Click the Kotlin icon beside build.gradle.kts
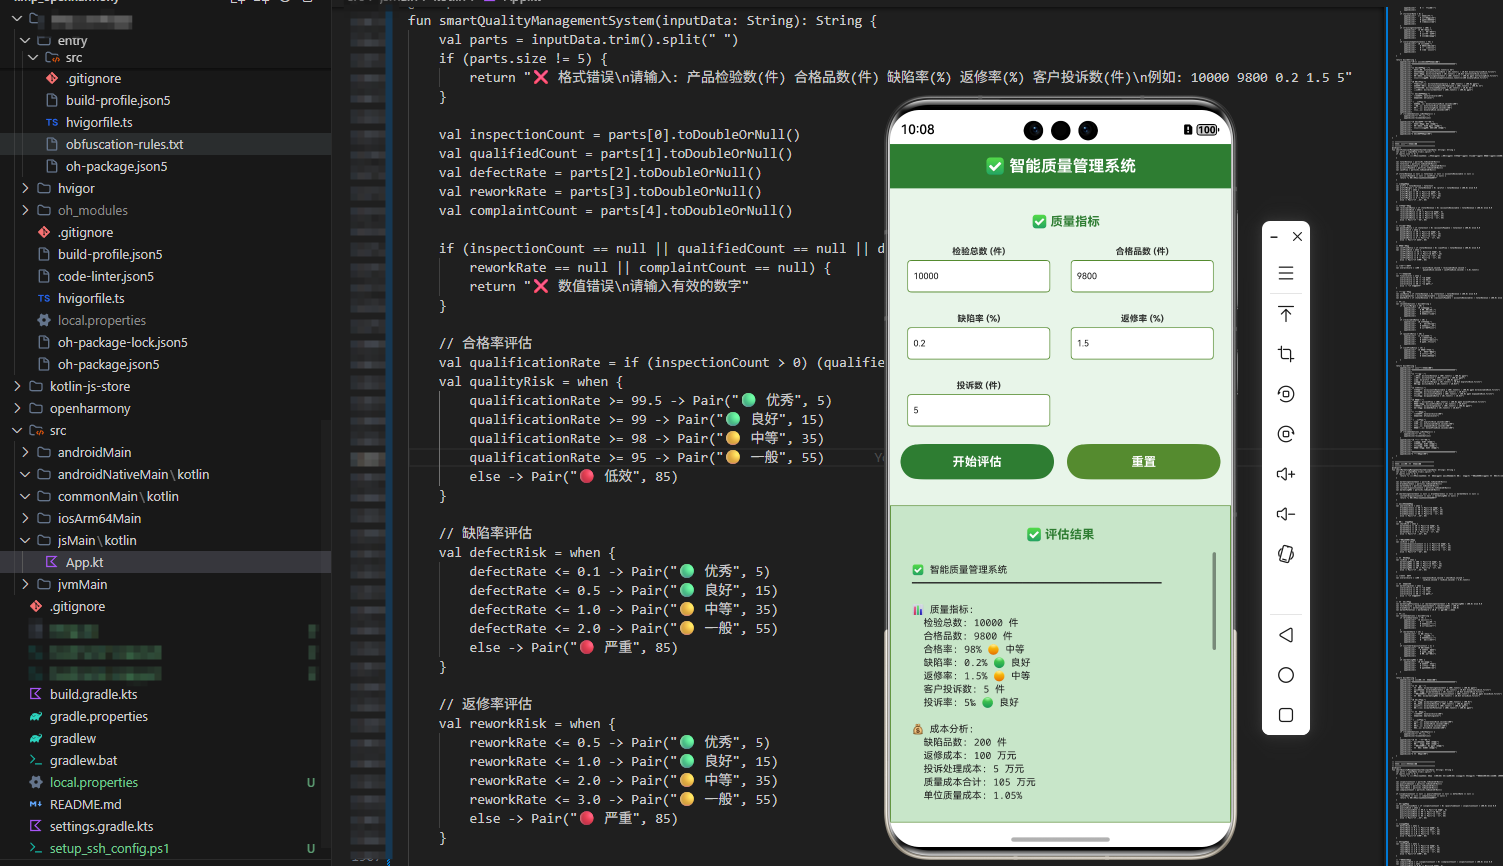This screenshot has height=866, width=1503. point(36,694)
